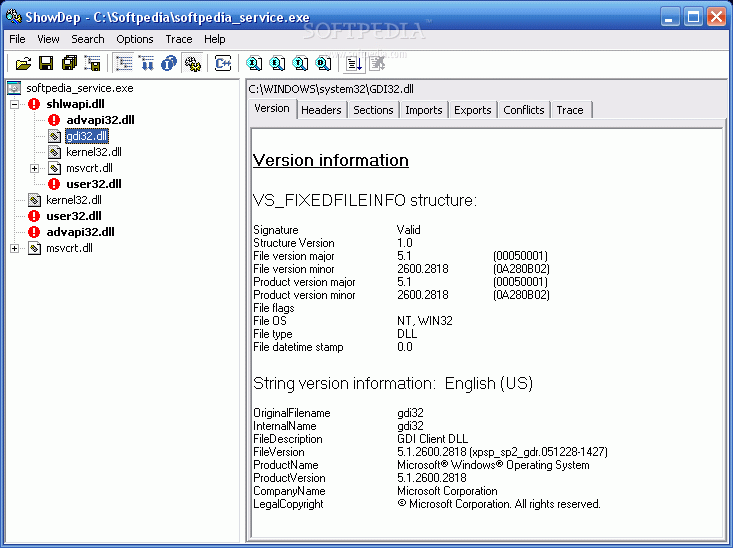The width and height of the screenshot is (733, 548).
Task: Click the magnifier icon labeled D
Action: point(323,63)
